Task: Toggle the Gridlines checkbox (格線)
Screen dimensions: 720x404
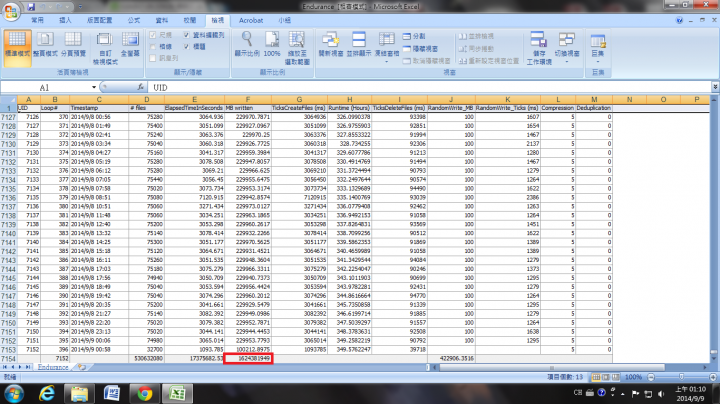Action: [x=153, y=46]
